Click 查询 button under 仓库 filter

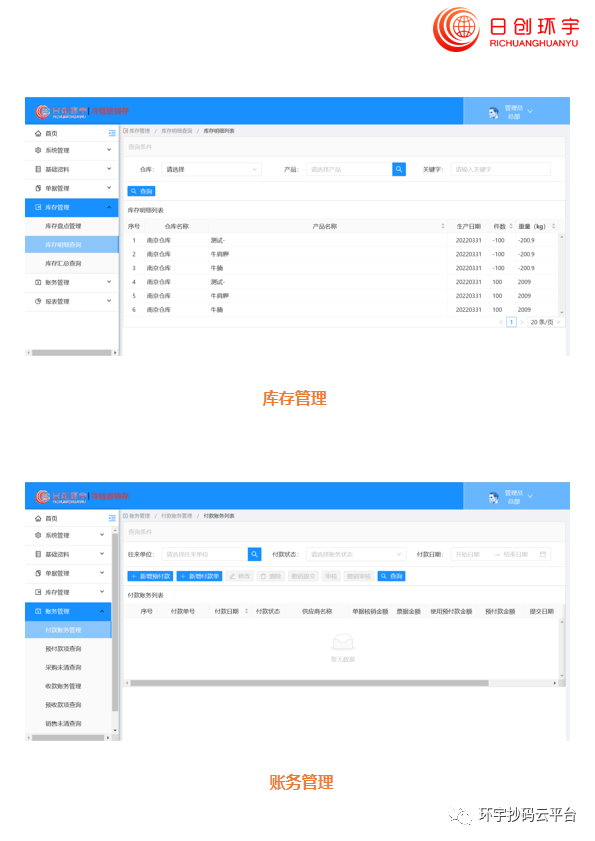click(141, 191)
